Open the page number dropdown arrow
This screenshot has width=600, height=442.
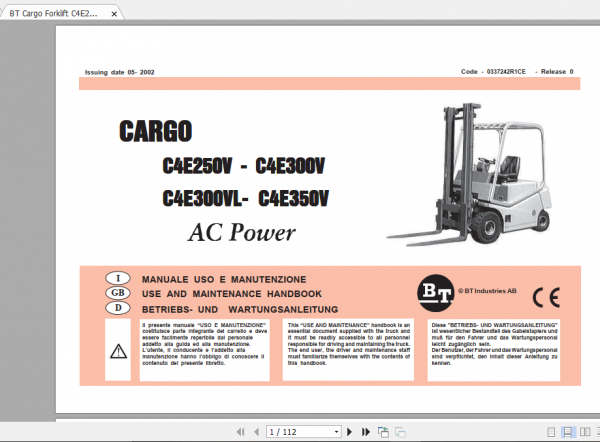coord(336,432)
